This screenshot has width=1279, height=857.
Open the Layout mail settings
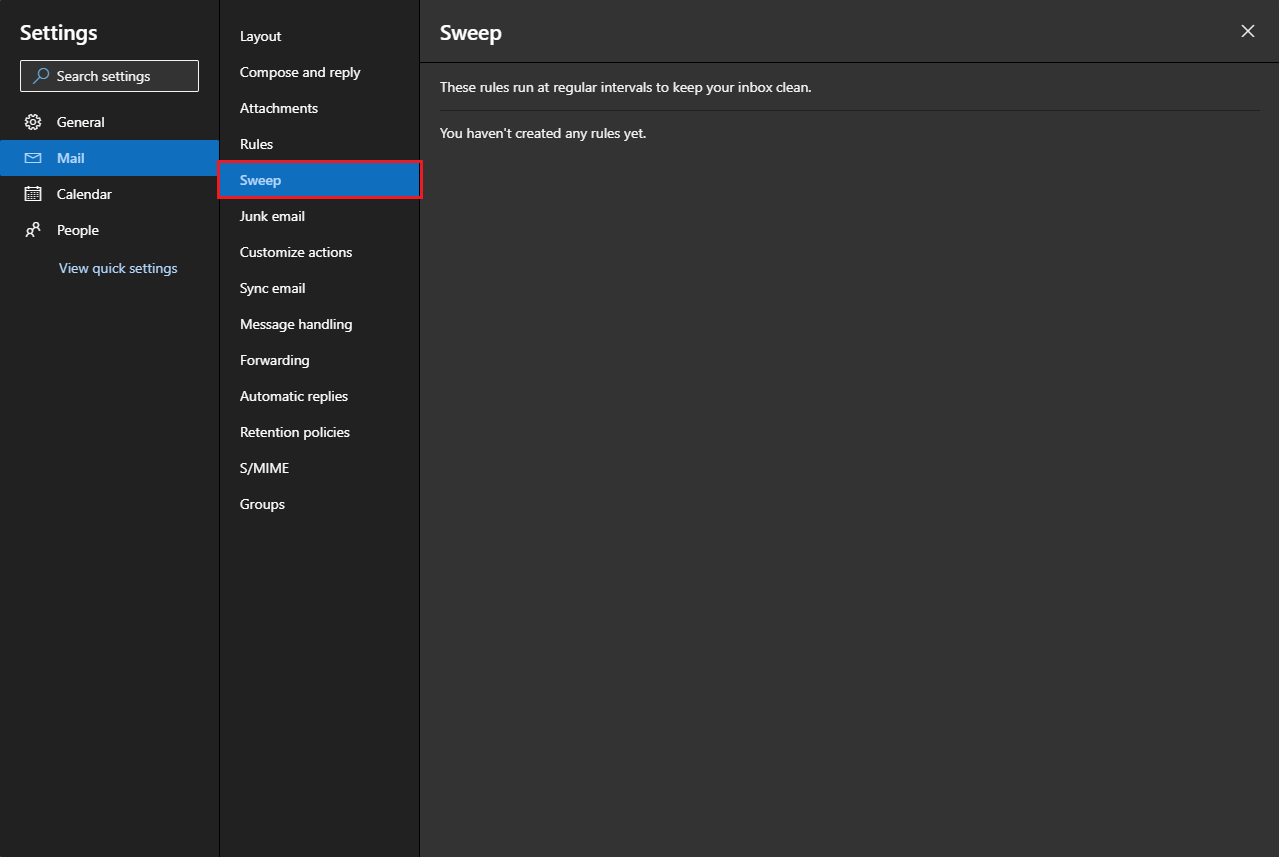(x=320, y=36)
